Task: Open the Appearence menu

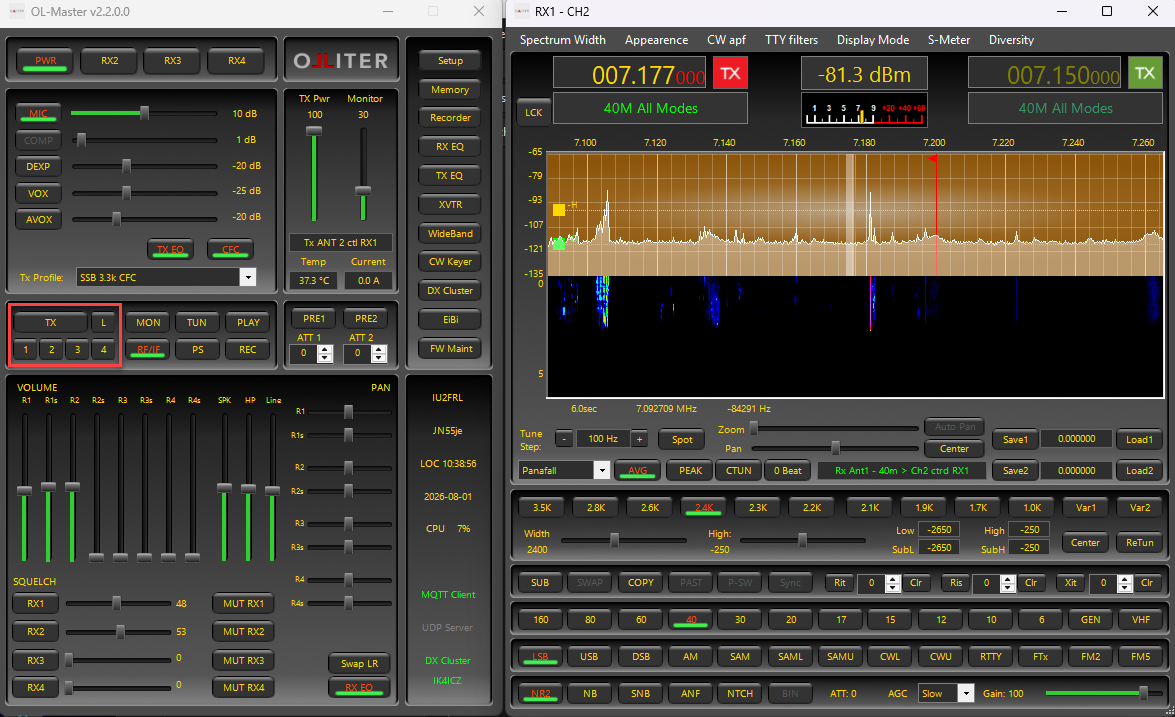Action: tap(656, 40)
